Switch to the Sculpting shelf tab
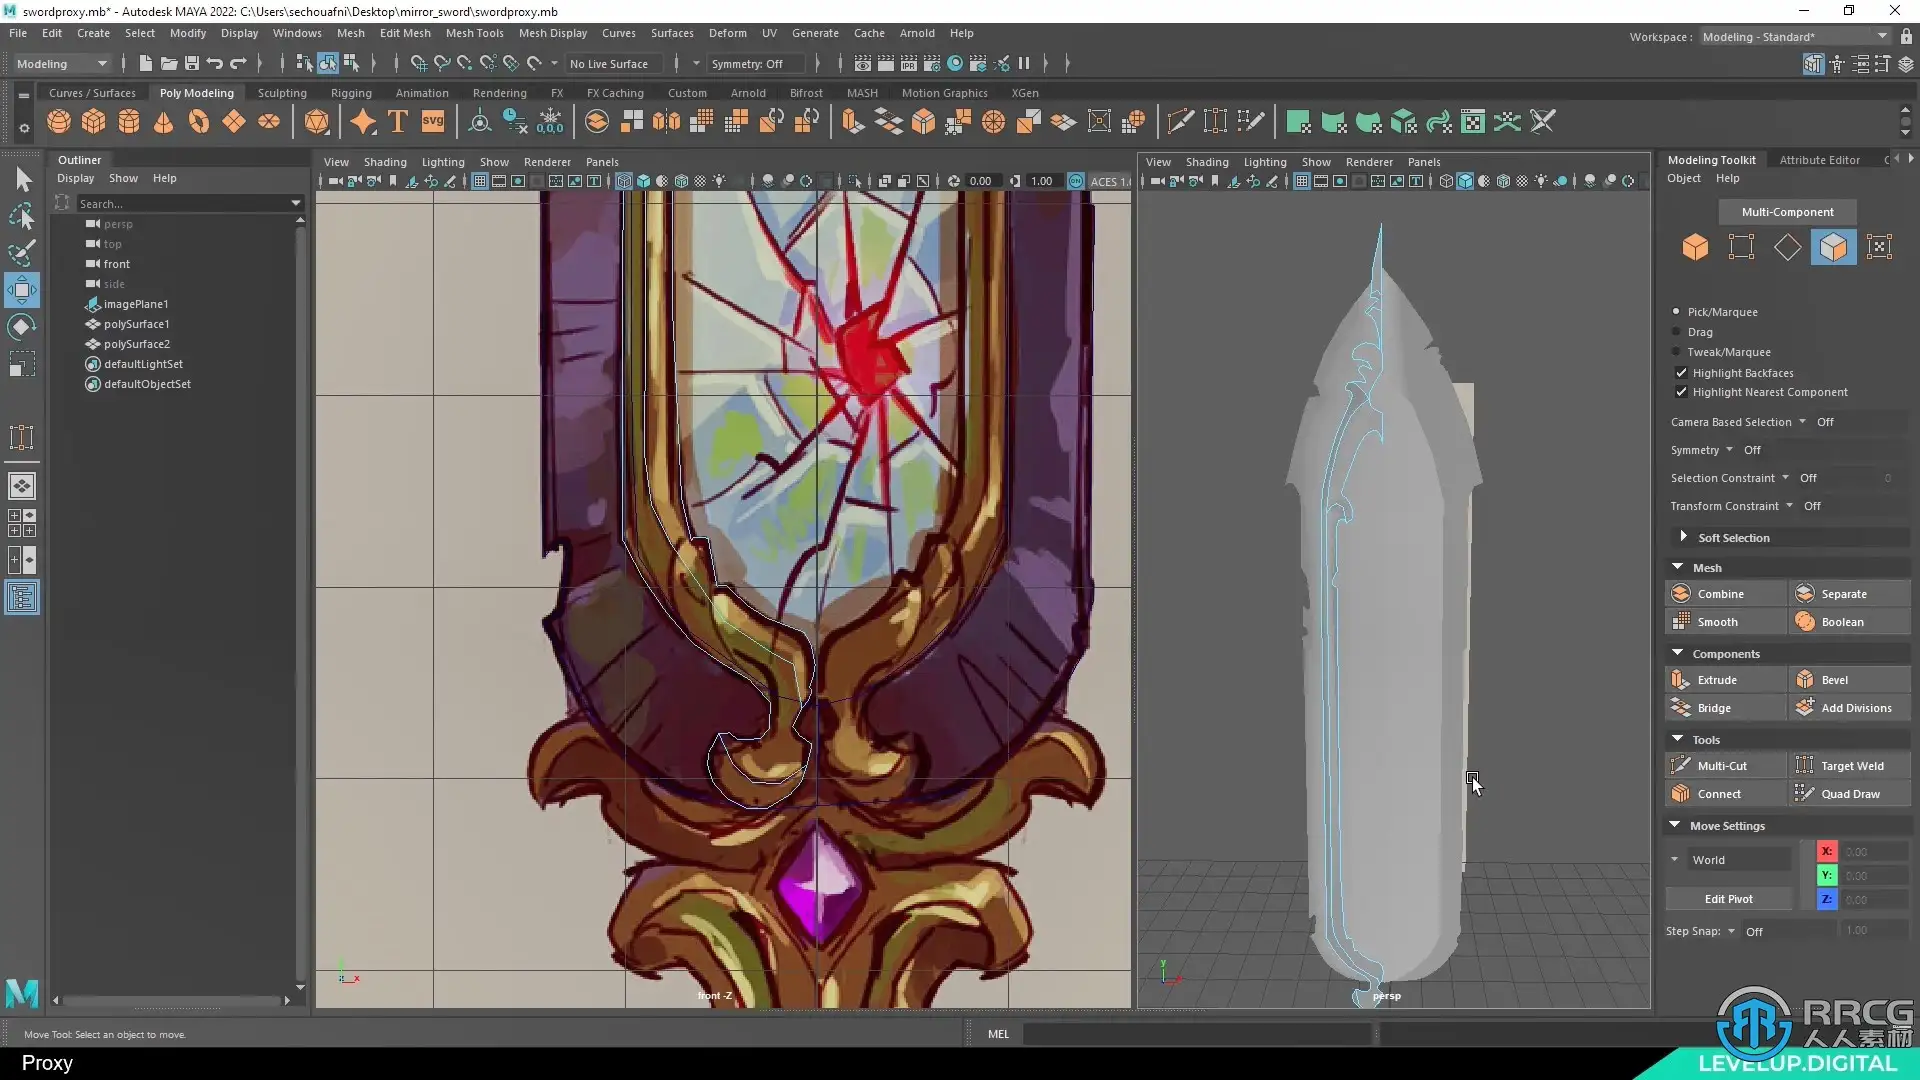 click(282, 93)
